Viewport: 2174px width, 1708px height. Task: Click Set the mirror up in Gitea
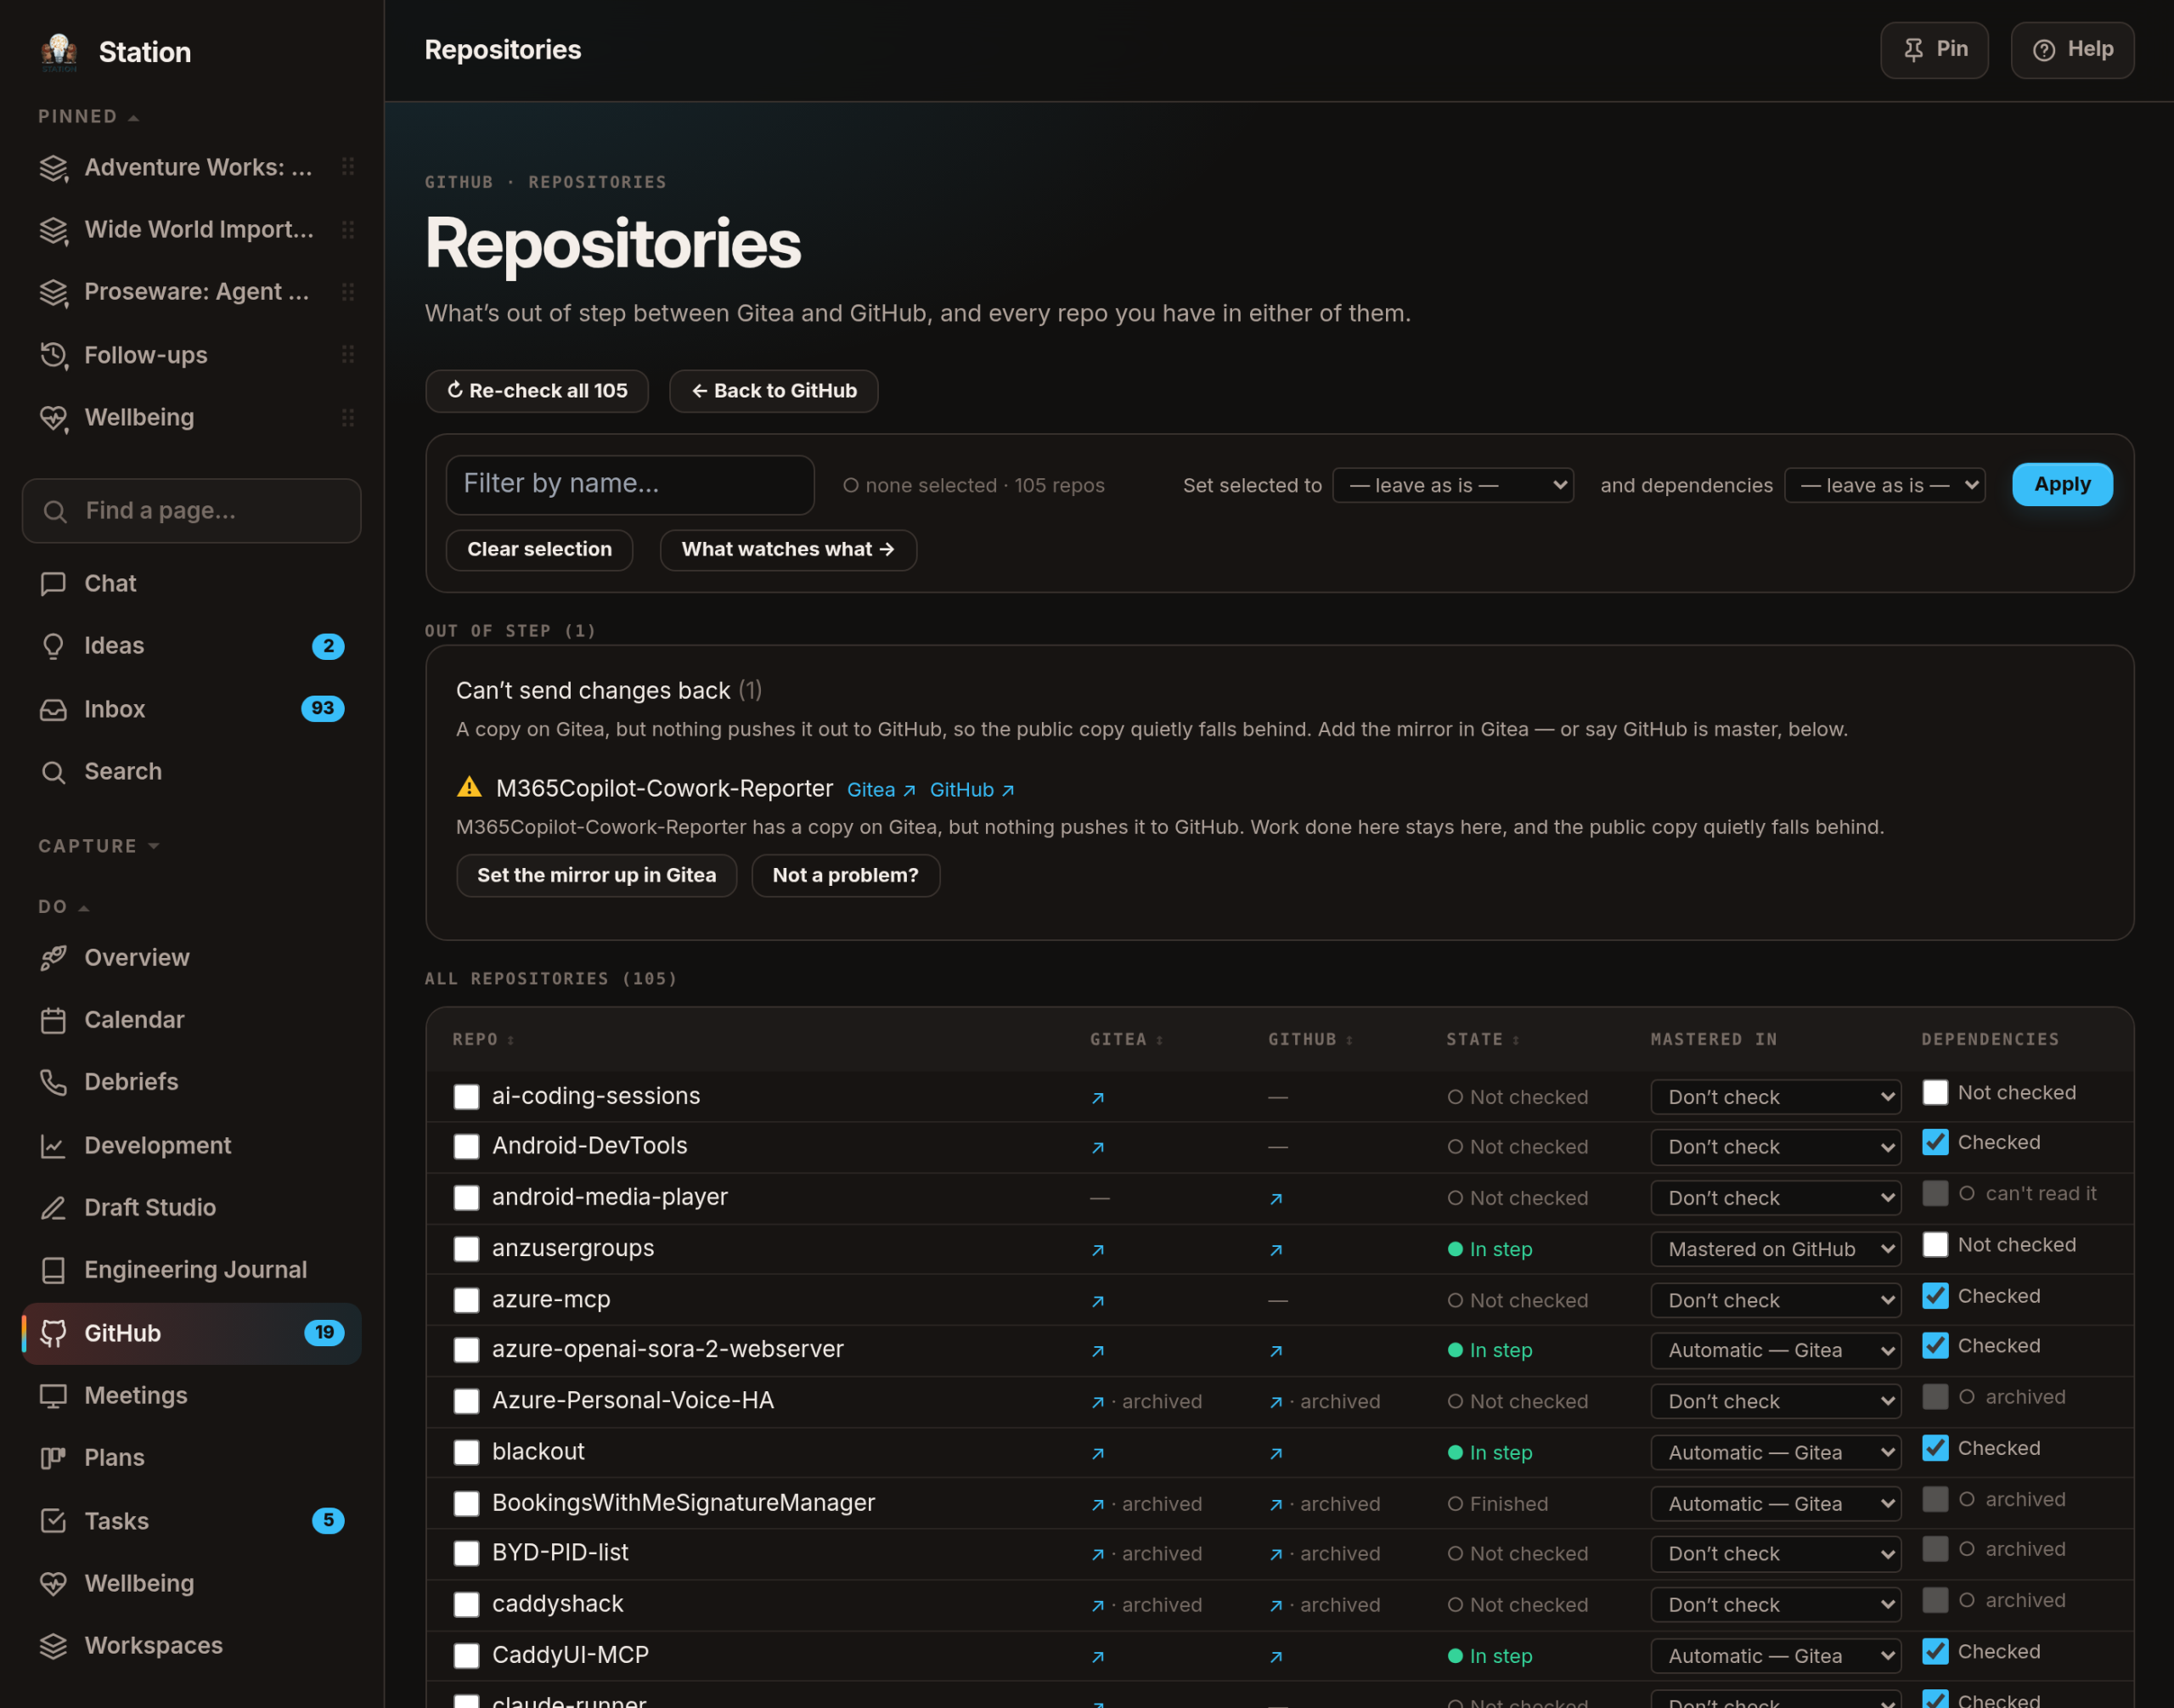tap(597, 876)
